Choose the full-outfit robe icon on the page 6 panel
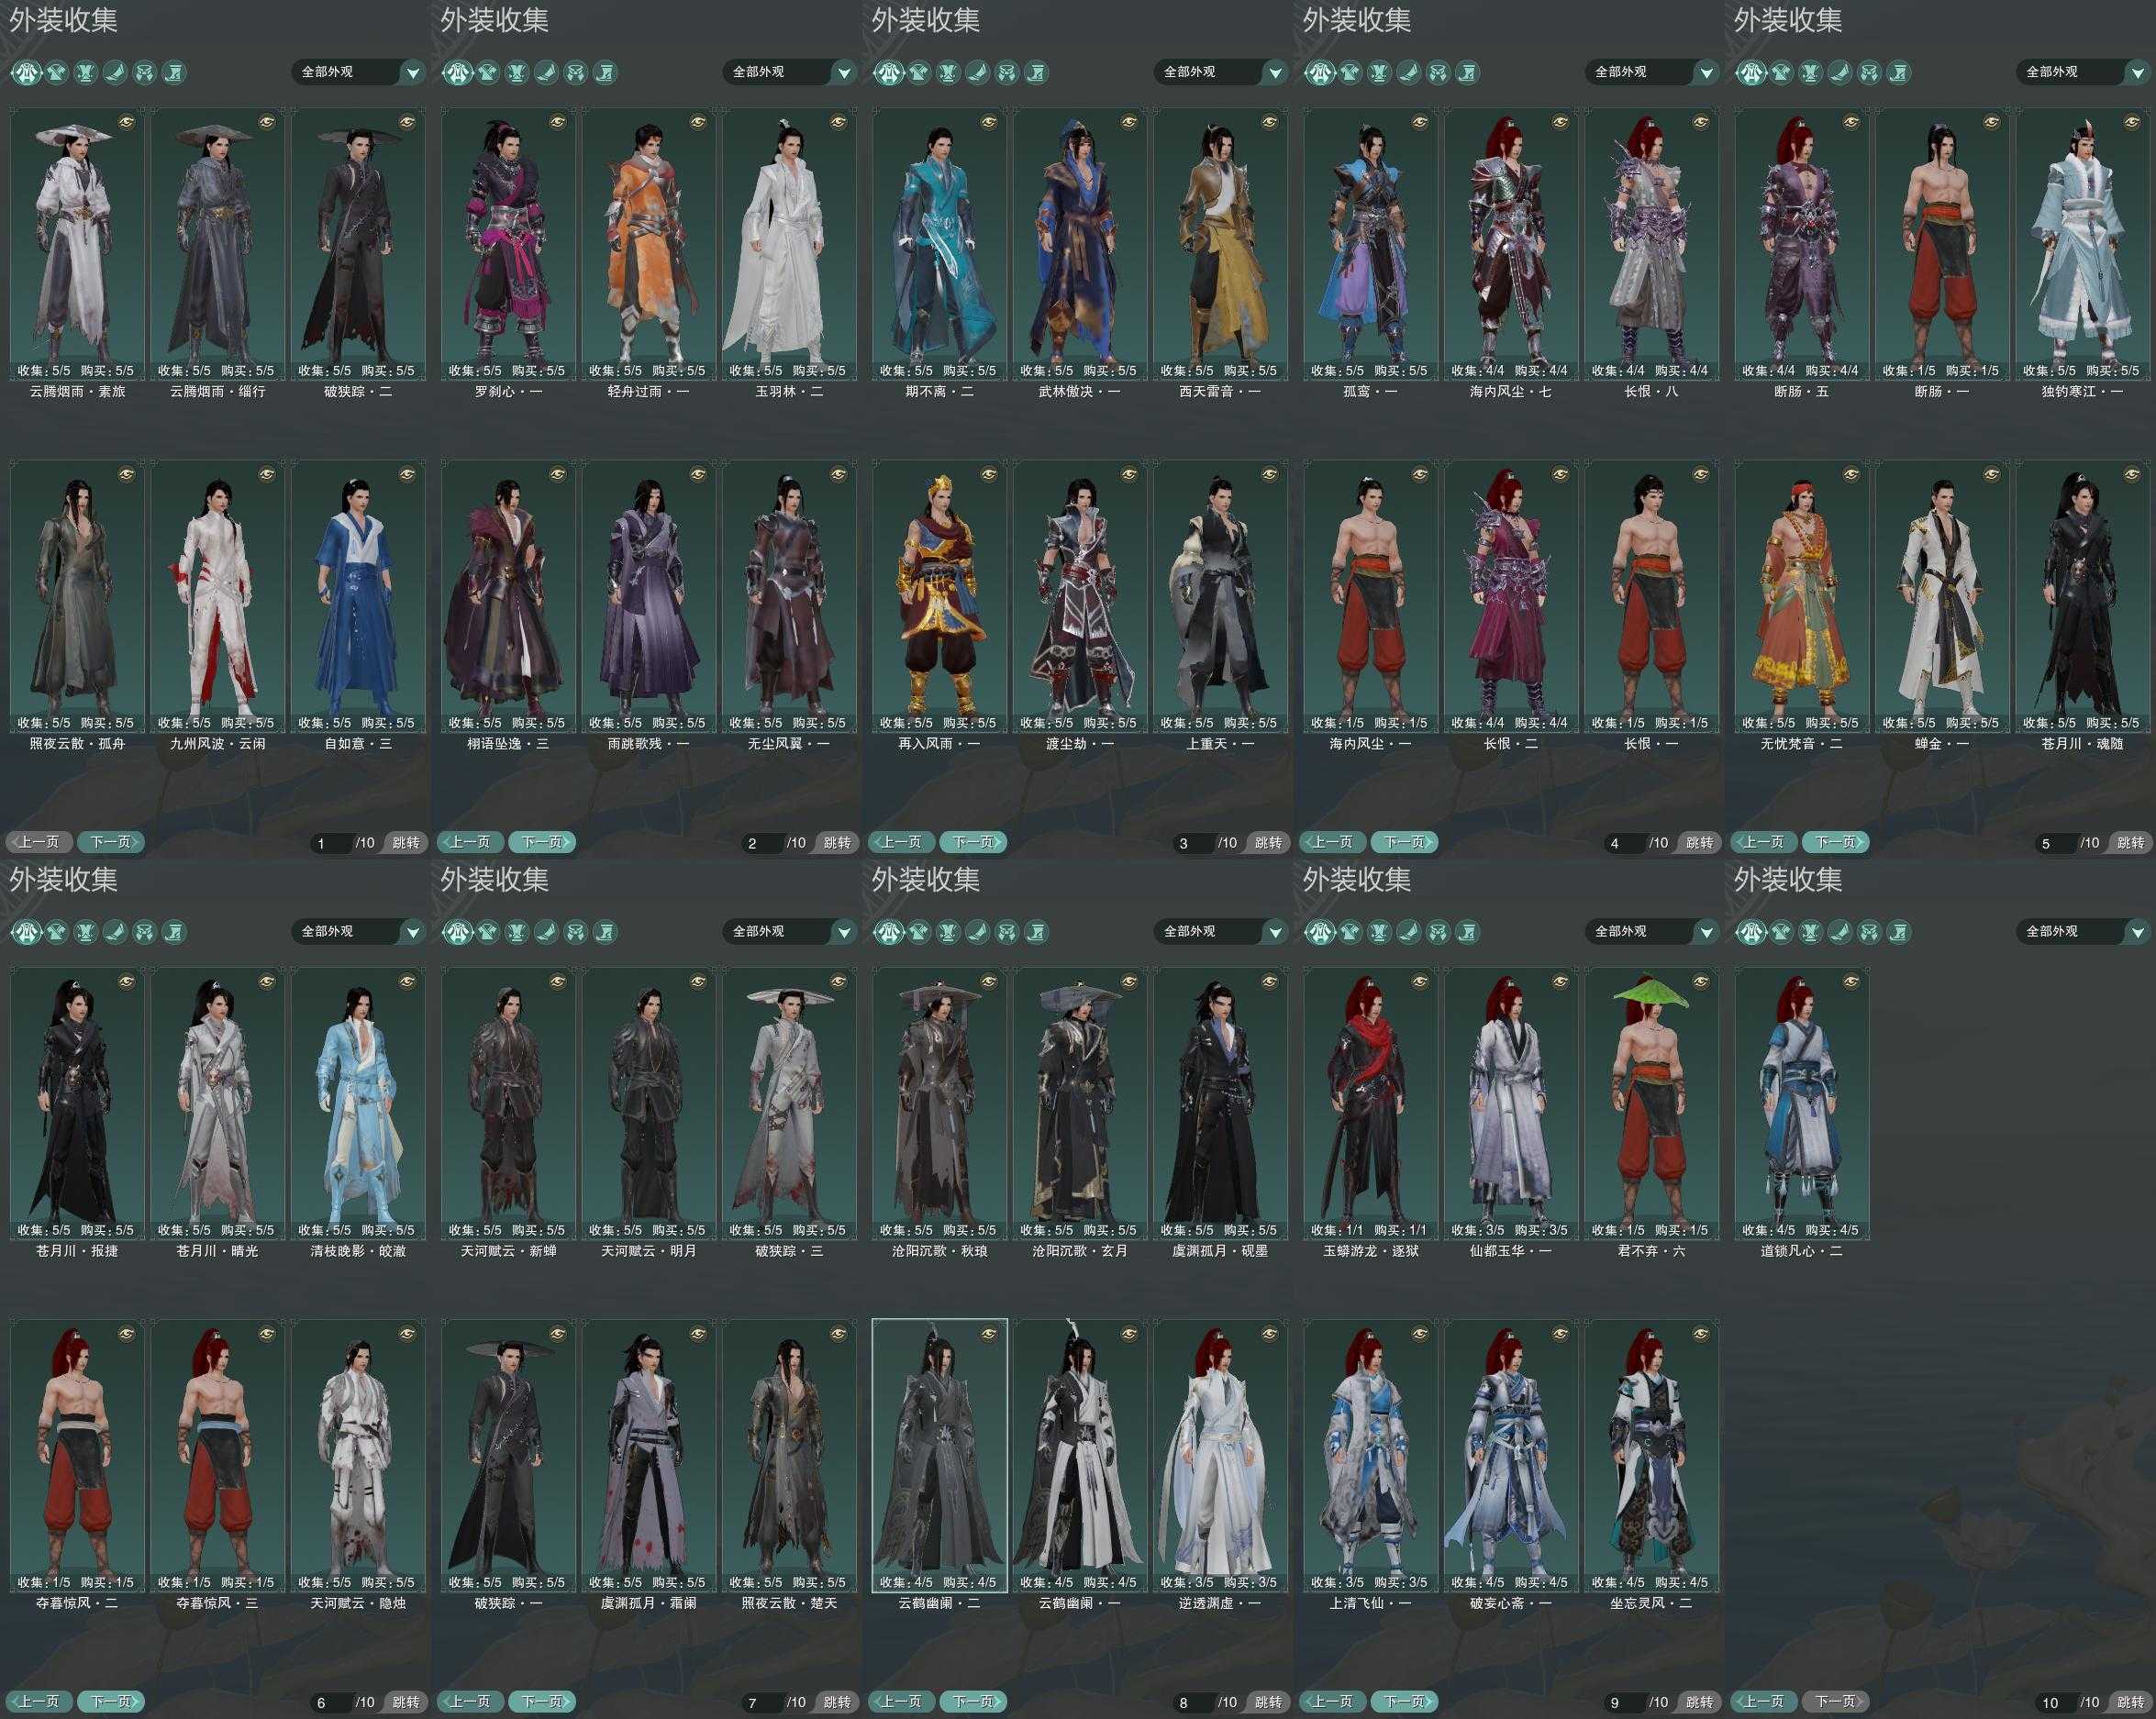Image resolution: width=2156 pixels, height=1719 pixels. point(26,932)
